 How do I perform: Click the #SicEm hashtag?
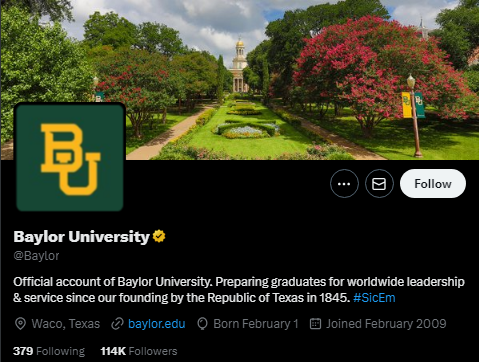(374, 298)
